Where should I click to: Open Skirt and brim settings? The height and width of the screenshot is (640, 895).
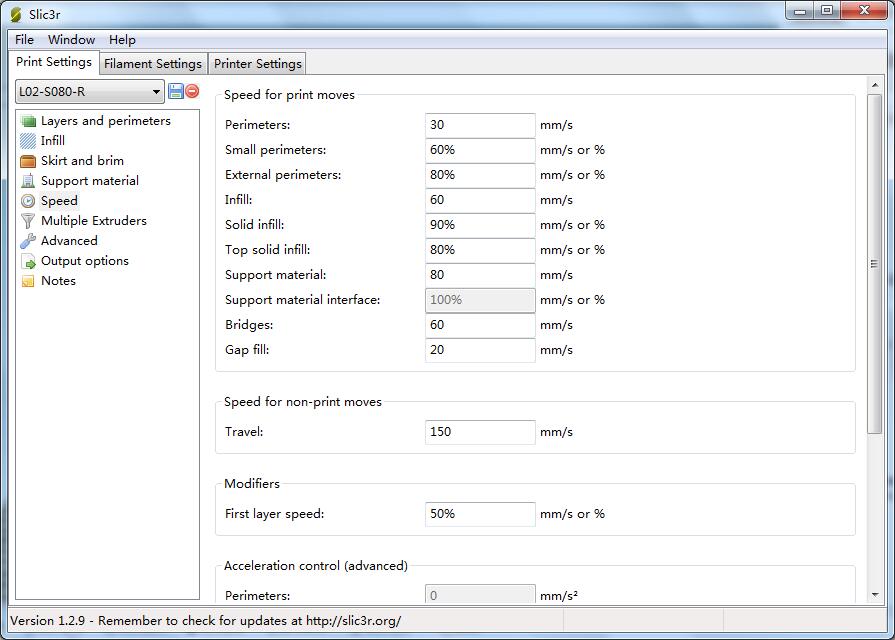tap(82, 161)
